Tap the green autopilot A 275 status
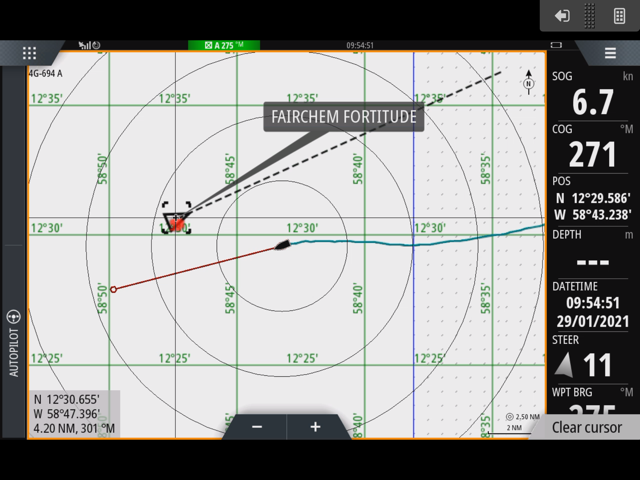The width and height of the screenshot is (640, 480). coord(224,45)
